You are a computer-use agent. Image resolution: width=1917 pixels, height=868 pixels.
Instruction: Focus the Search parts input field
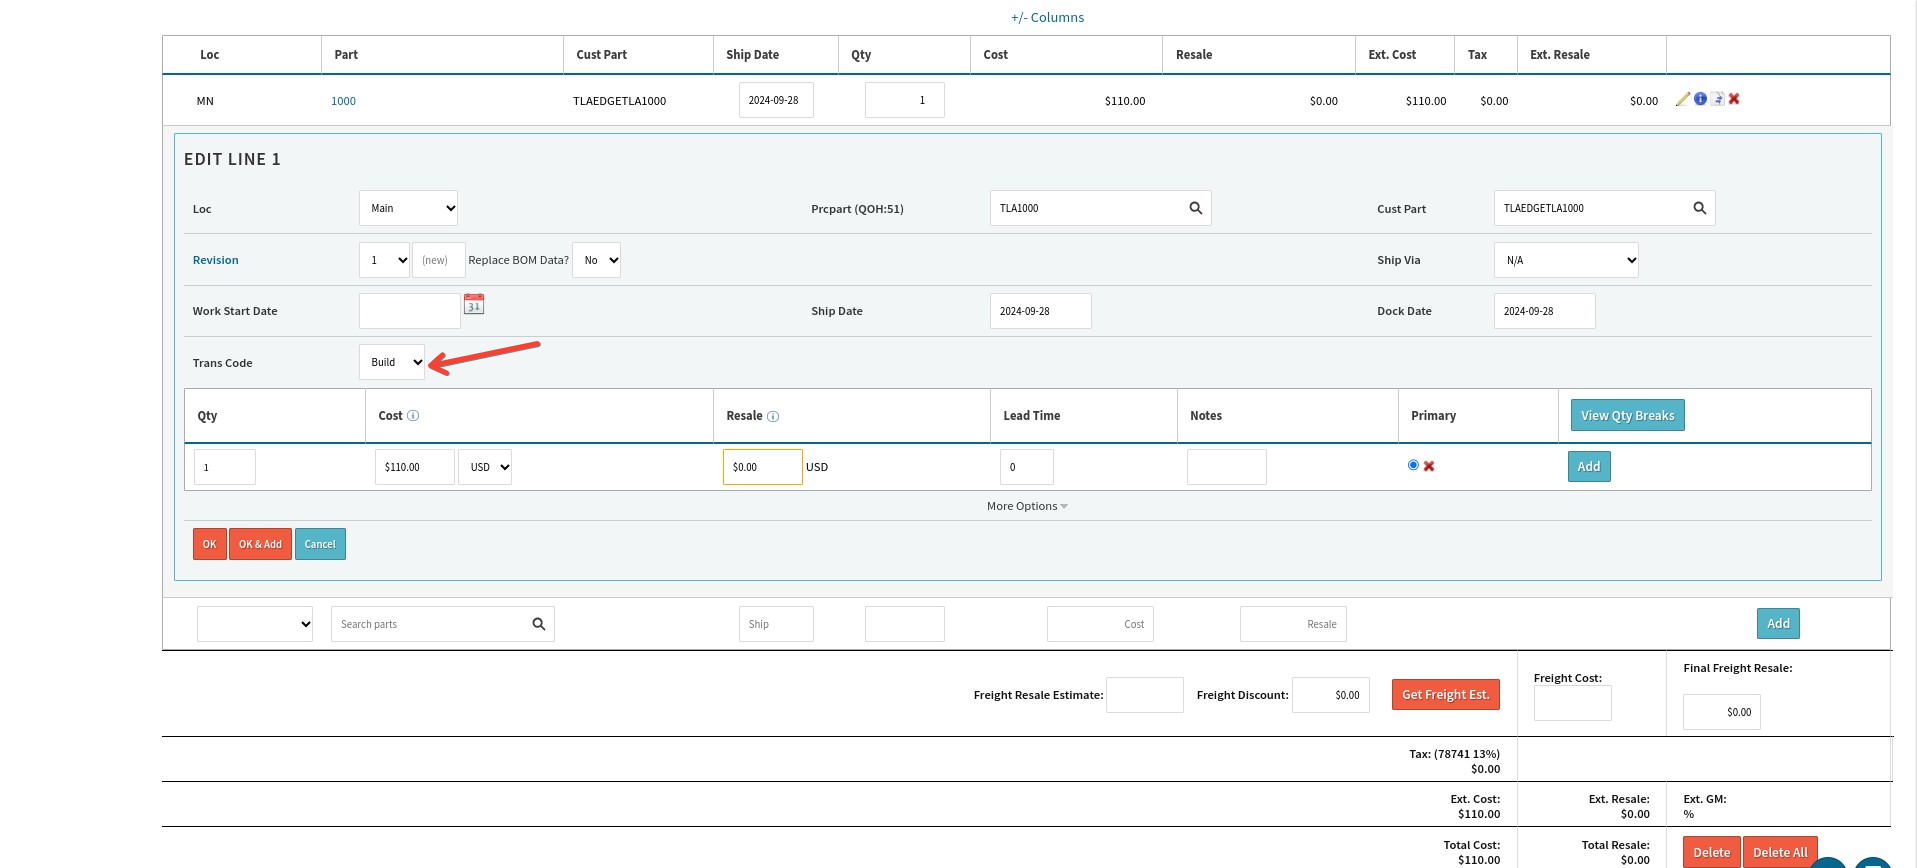coord(431,624)
